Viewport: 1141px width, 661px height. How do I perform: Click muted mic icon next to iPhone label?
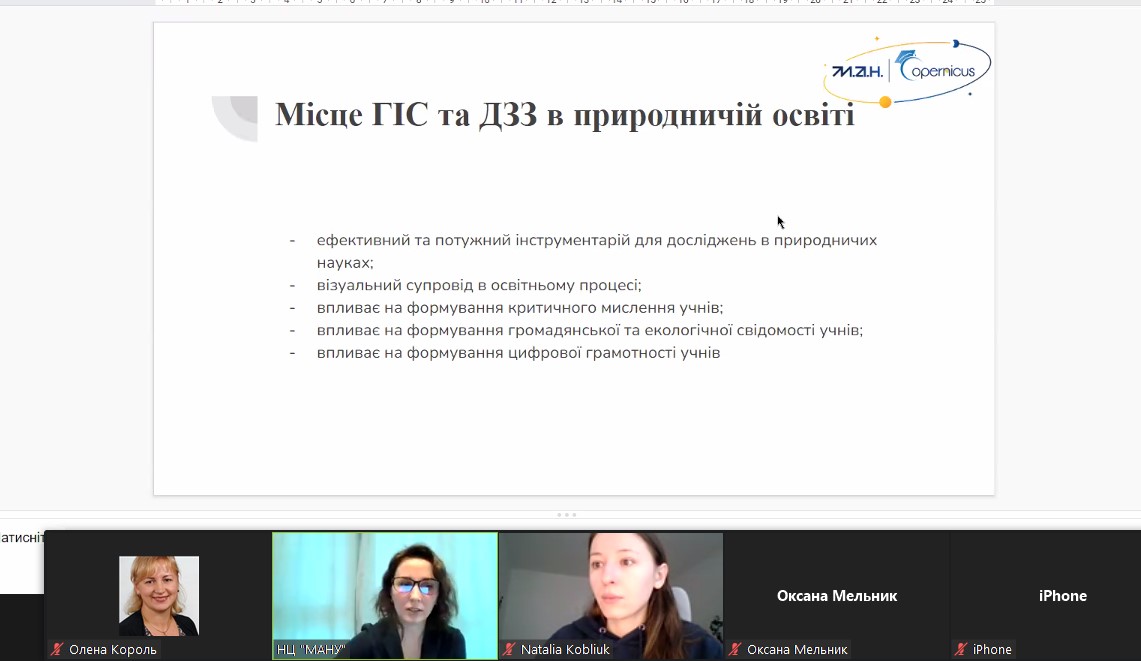click(x=961, y=650)
